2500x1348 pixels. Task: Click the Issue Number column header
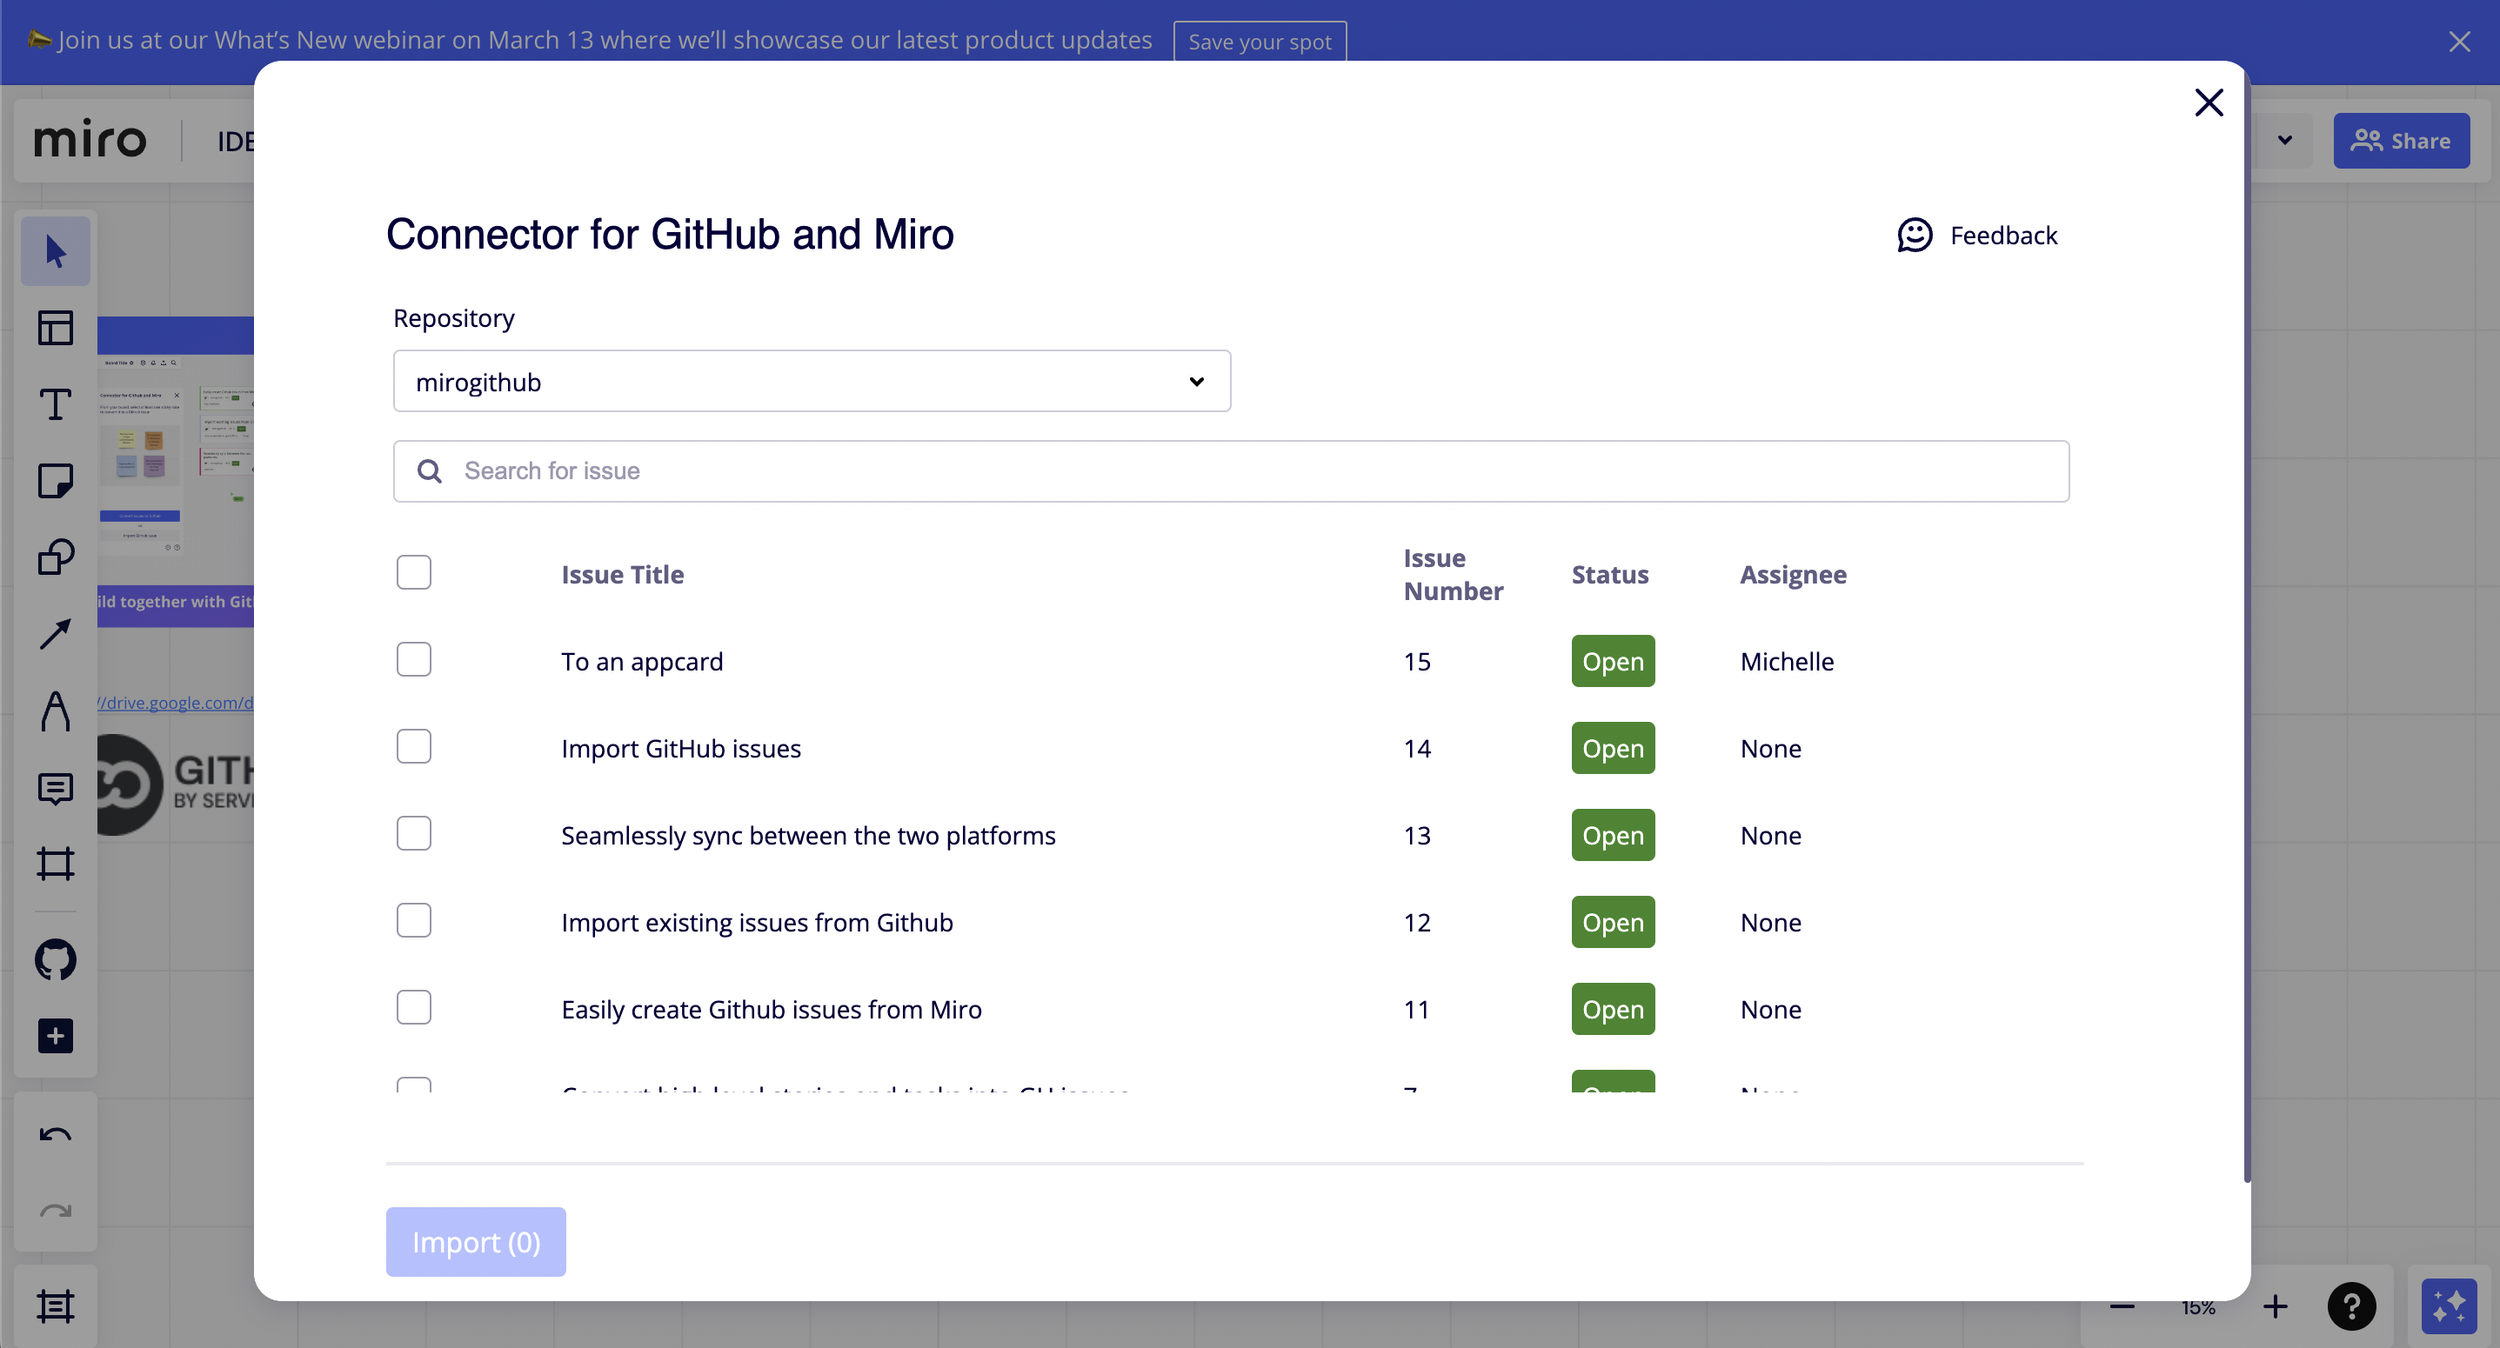(1454, 575)
